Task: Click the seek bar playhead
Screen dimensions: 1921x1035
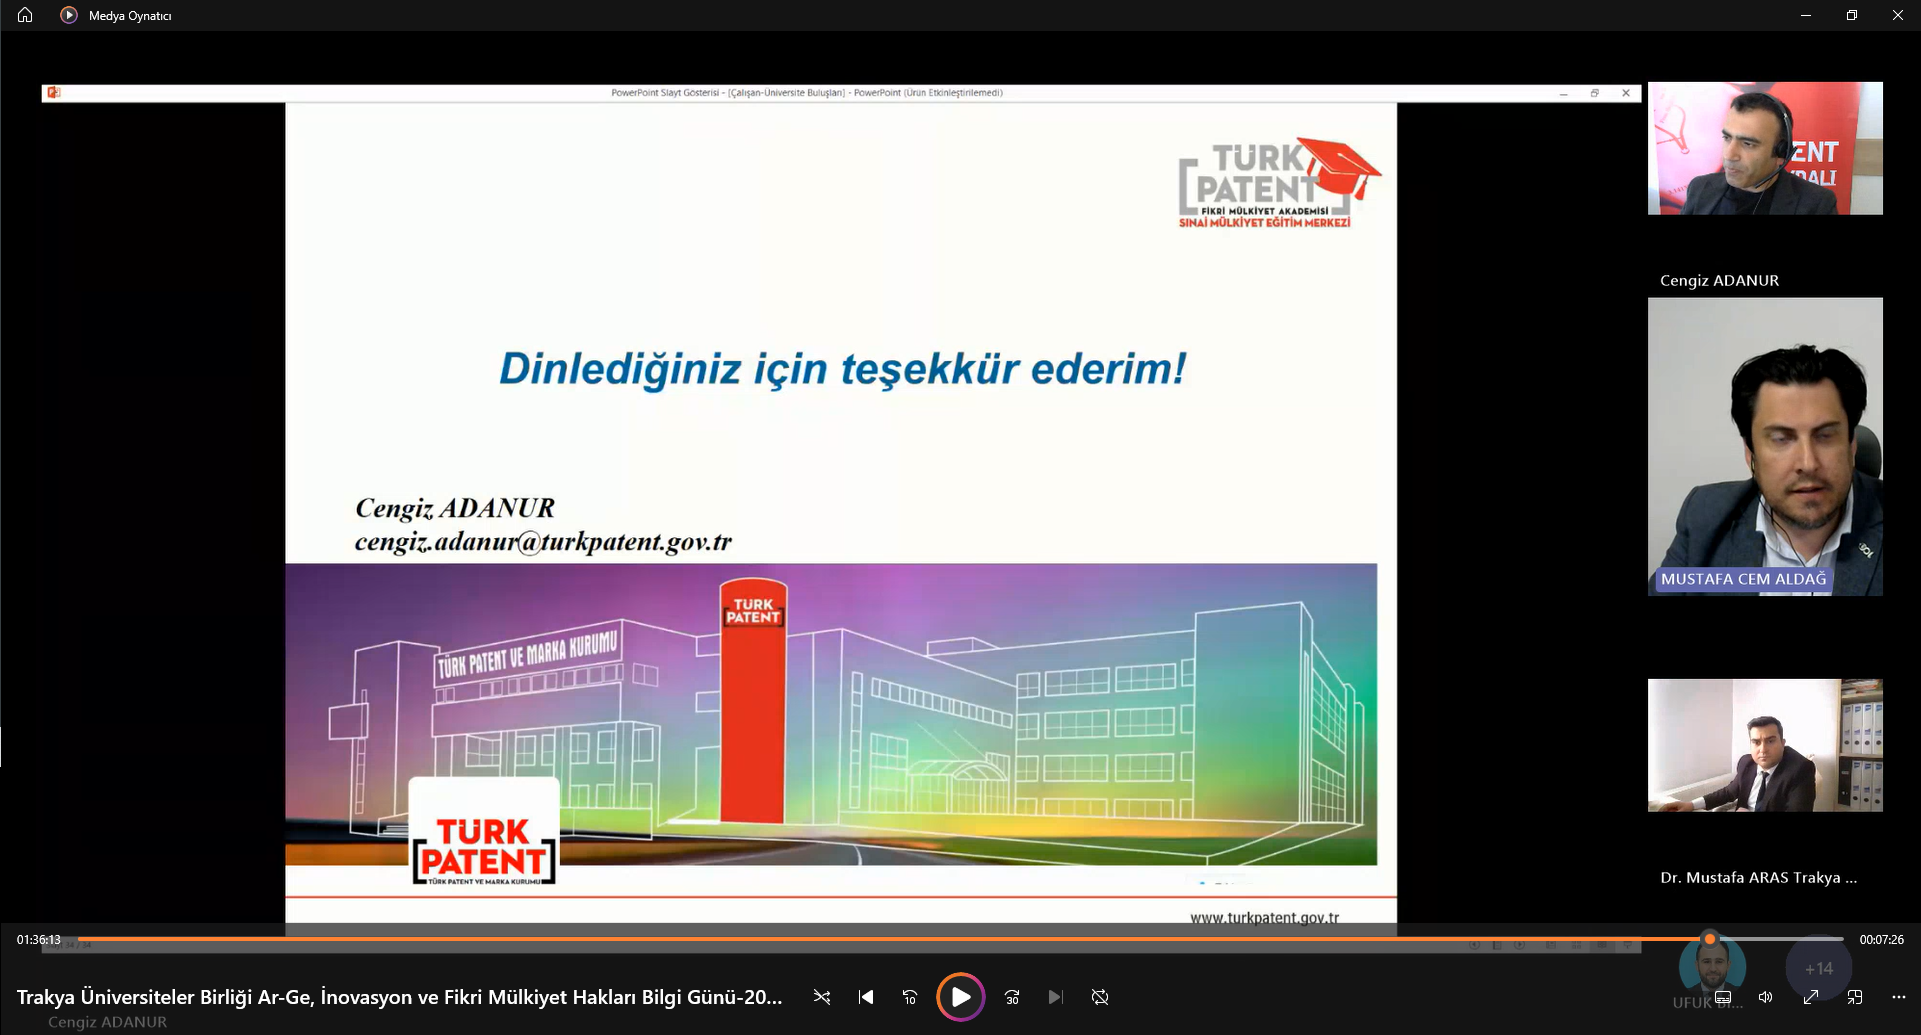Action: tap(1710, 939)
